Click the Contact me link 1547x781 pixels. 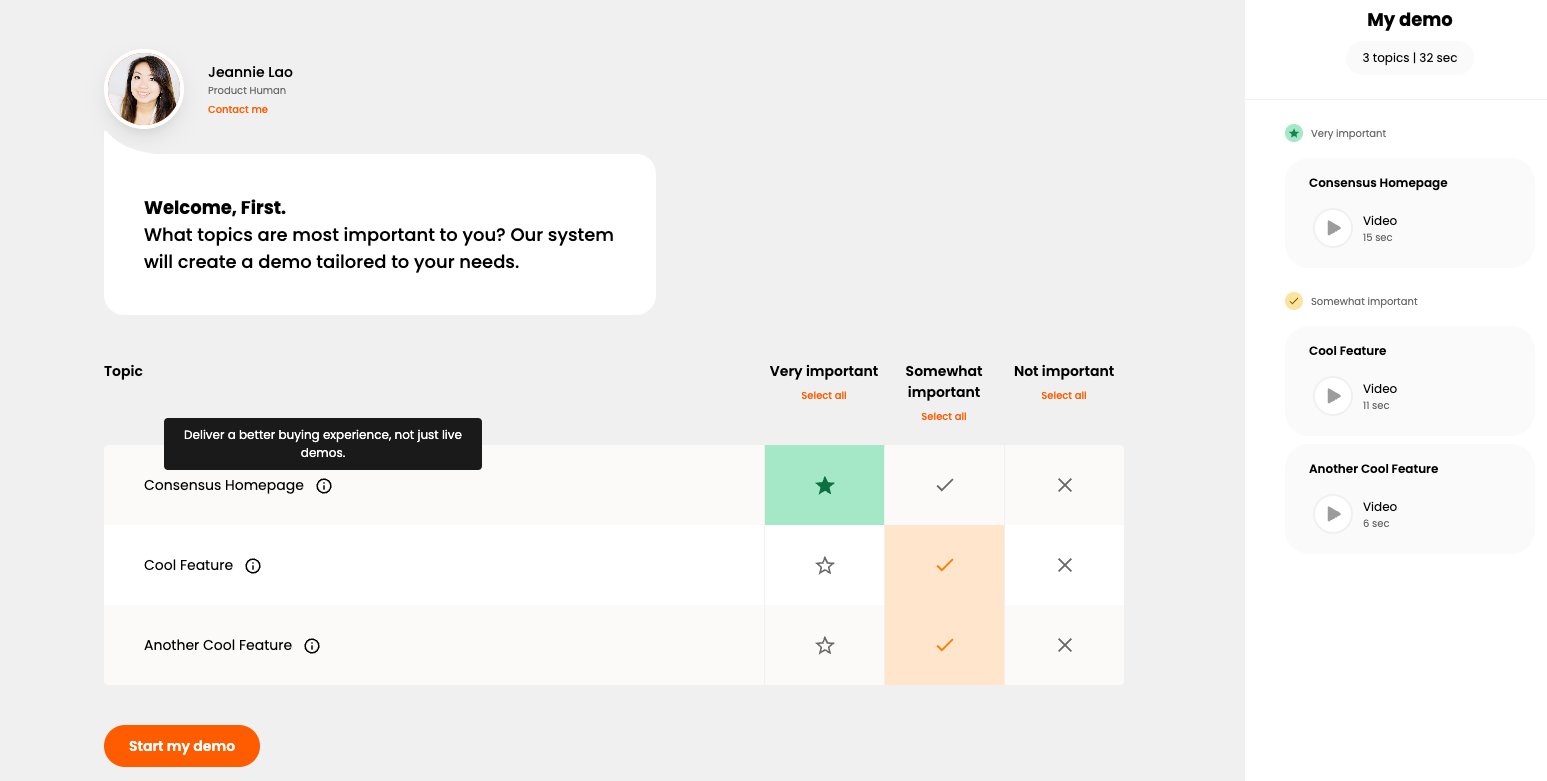pyautogui.click(x=238, y=110)
